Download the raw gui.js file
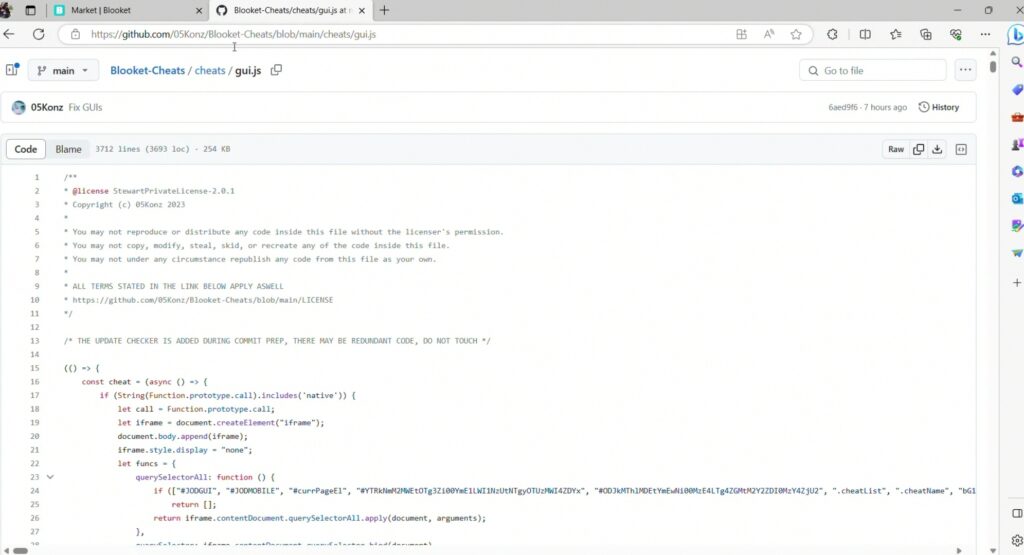The image size is (1024, 555). 937,149
